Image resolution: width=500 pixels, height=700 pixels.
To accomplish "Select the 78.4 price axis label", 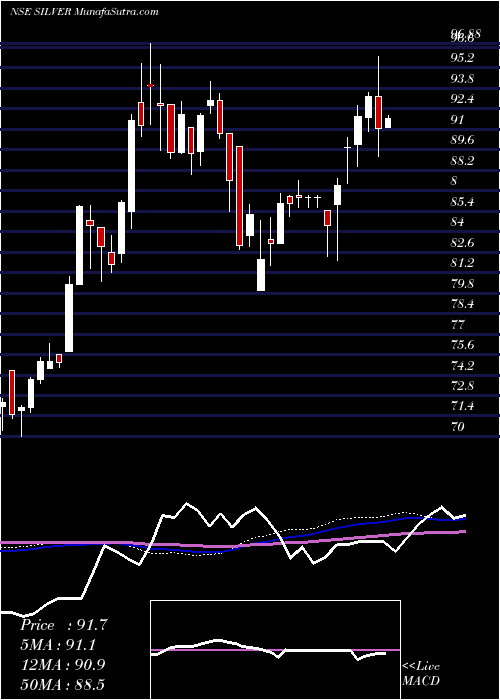I will pyautogui.click(x=462, y=304).
